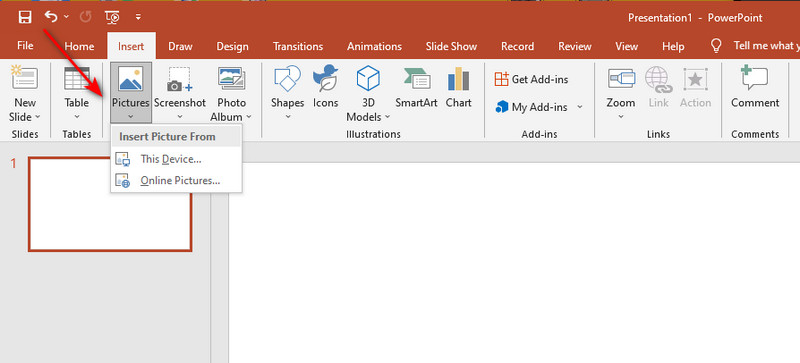Click the Action star icon
This screenshot has height=363, width=800.
[695, 80]
